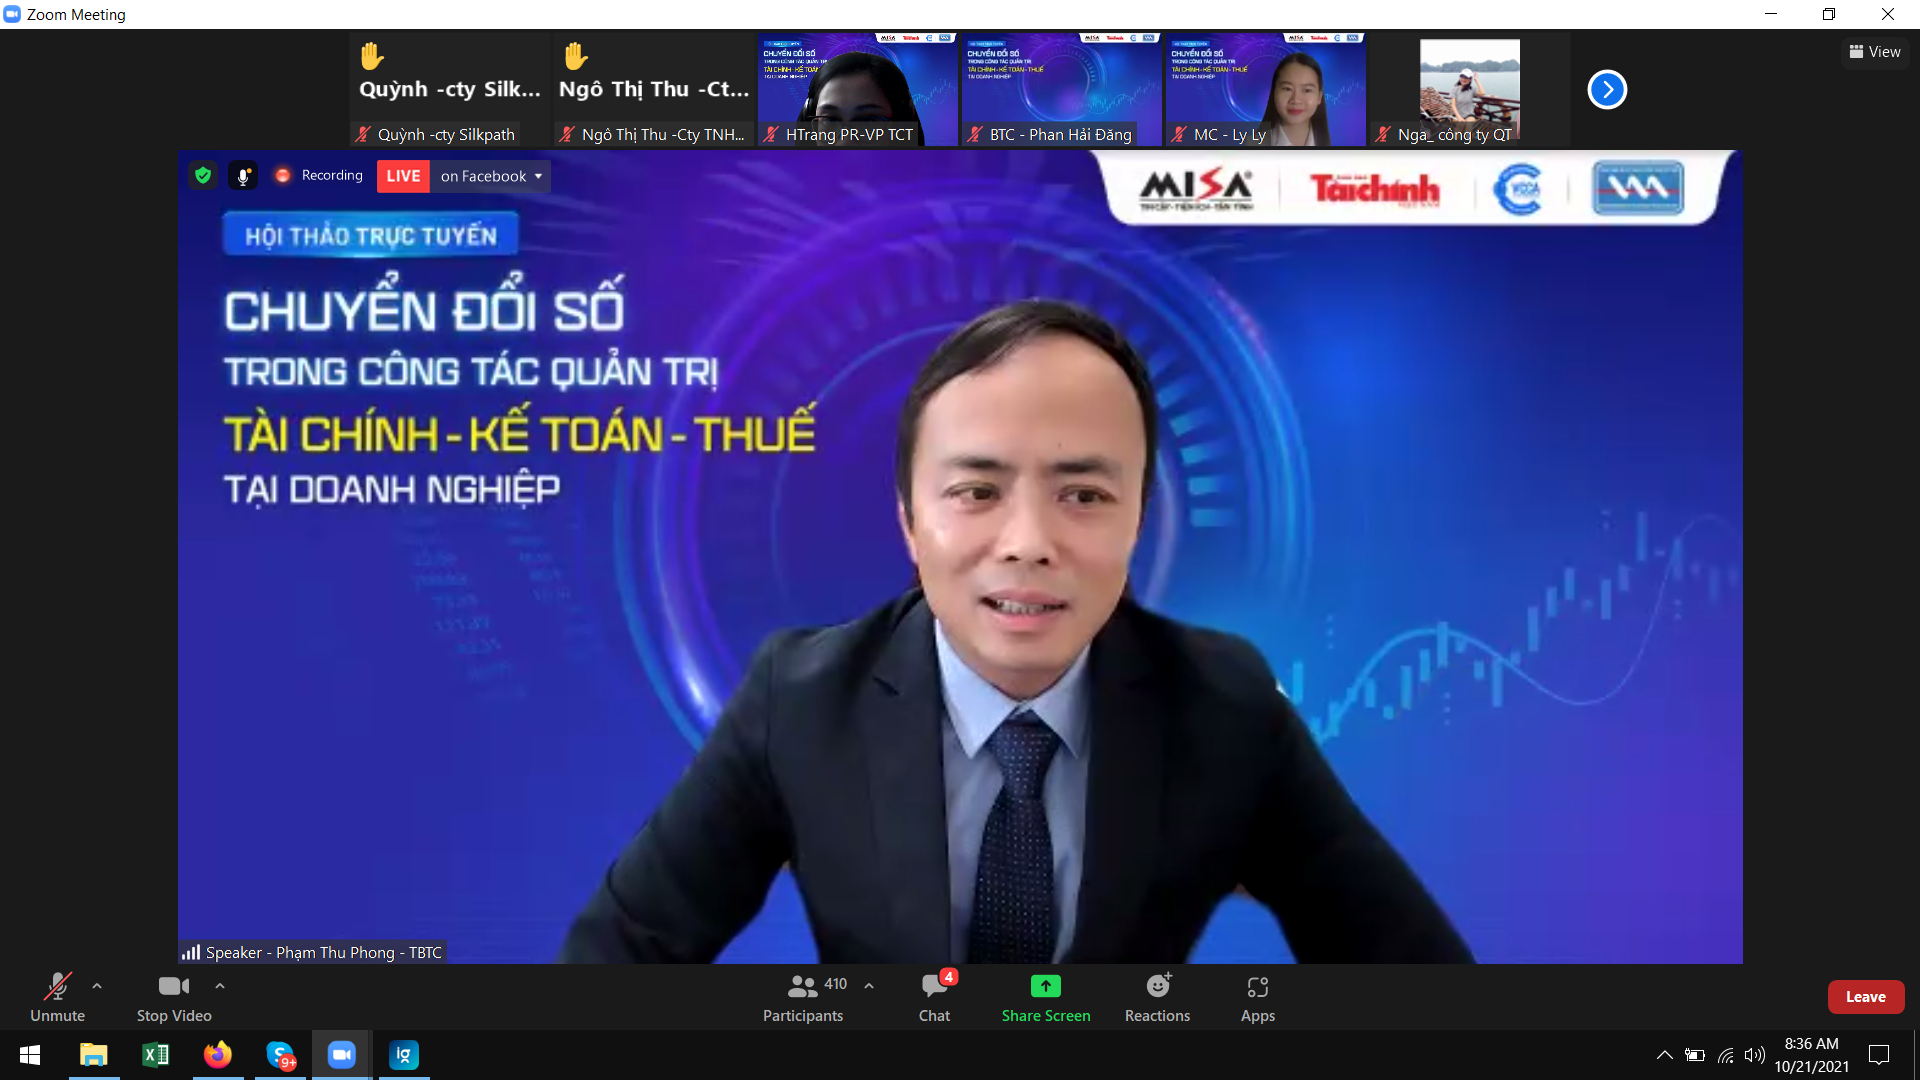Viewport: 1920px width, 1080px height.
Task: Open the LIVE on Facebook dropdown
Action: [490, 176]
